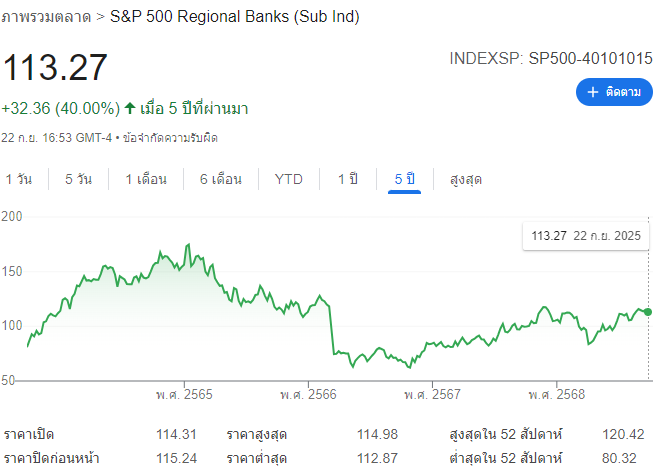Open the ข้อจำกัดความรับผิด disclaimer link

click(x=170, y=137)
